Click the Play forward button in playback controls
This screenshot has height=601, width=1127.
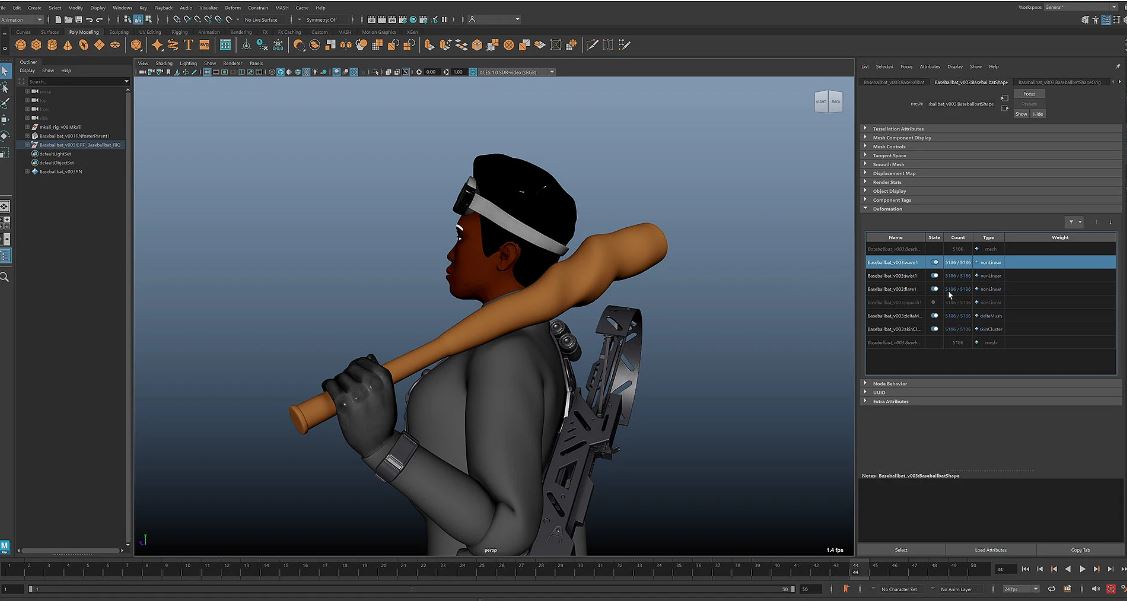(1082, 569)
